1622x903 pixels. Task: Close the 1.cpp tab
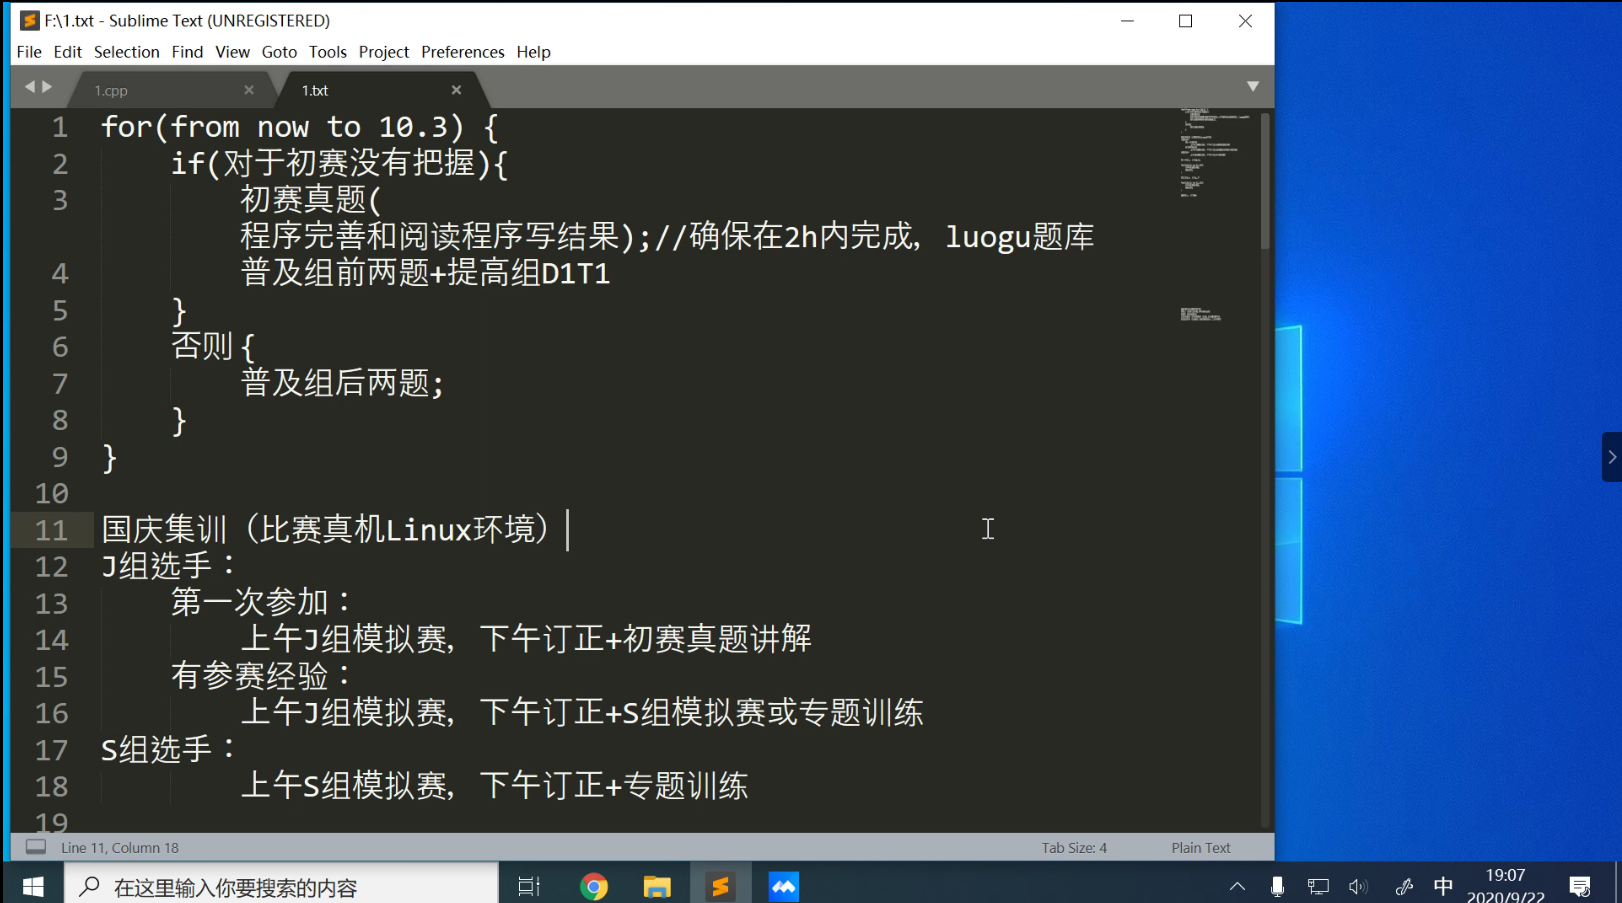(249, 90)
